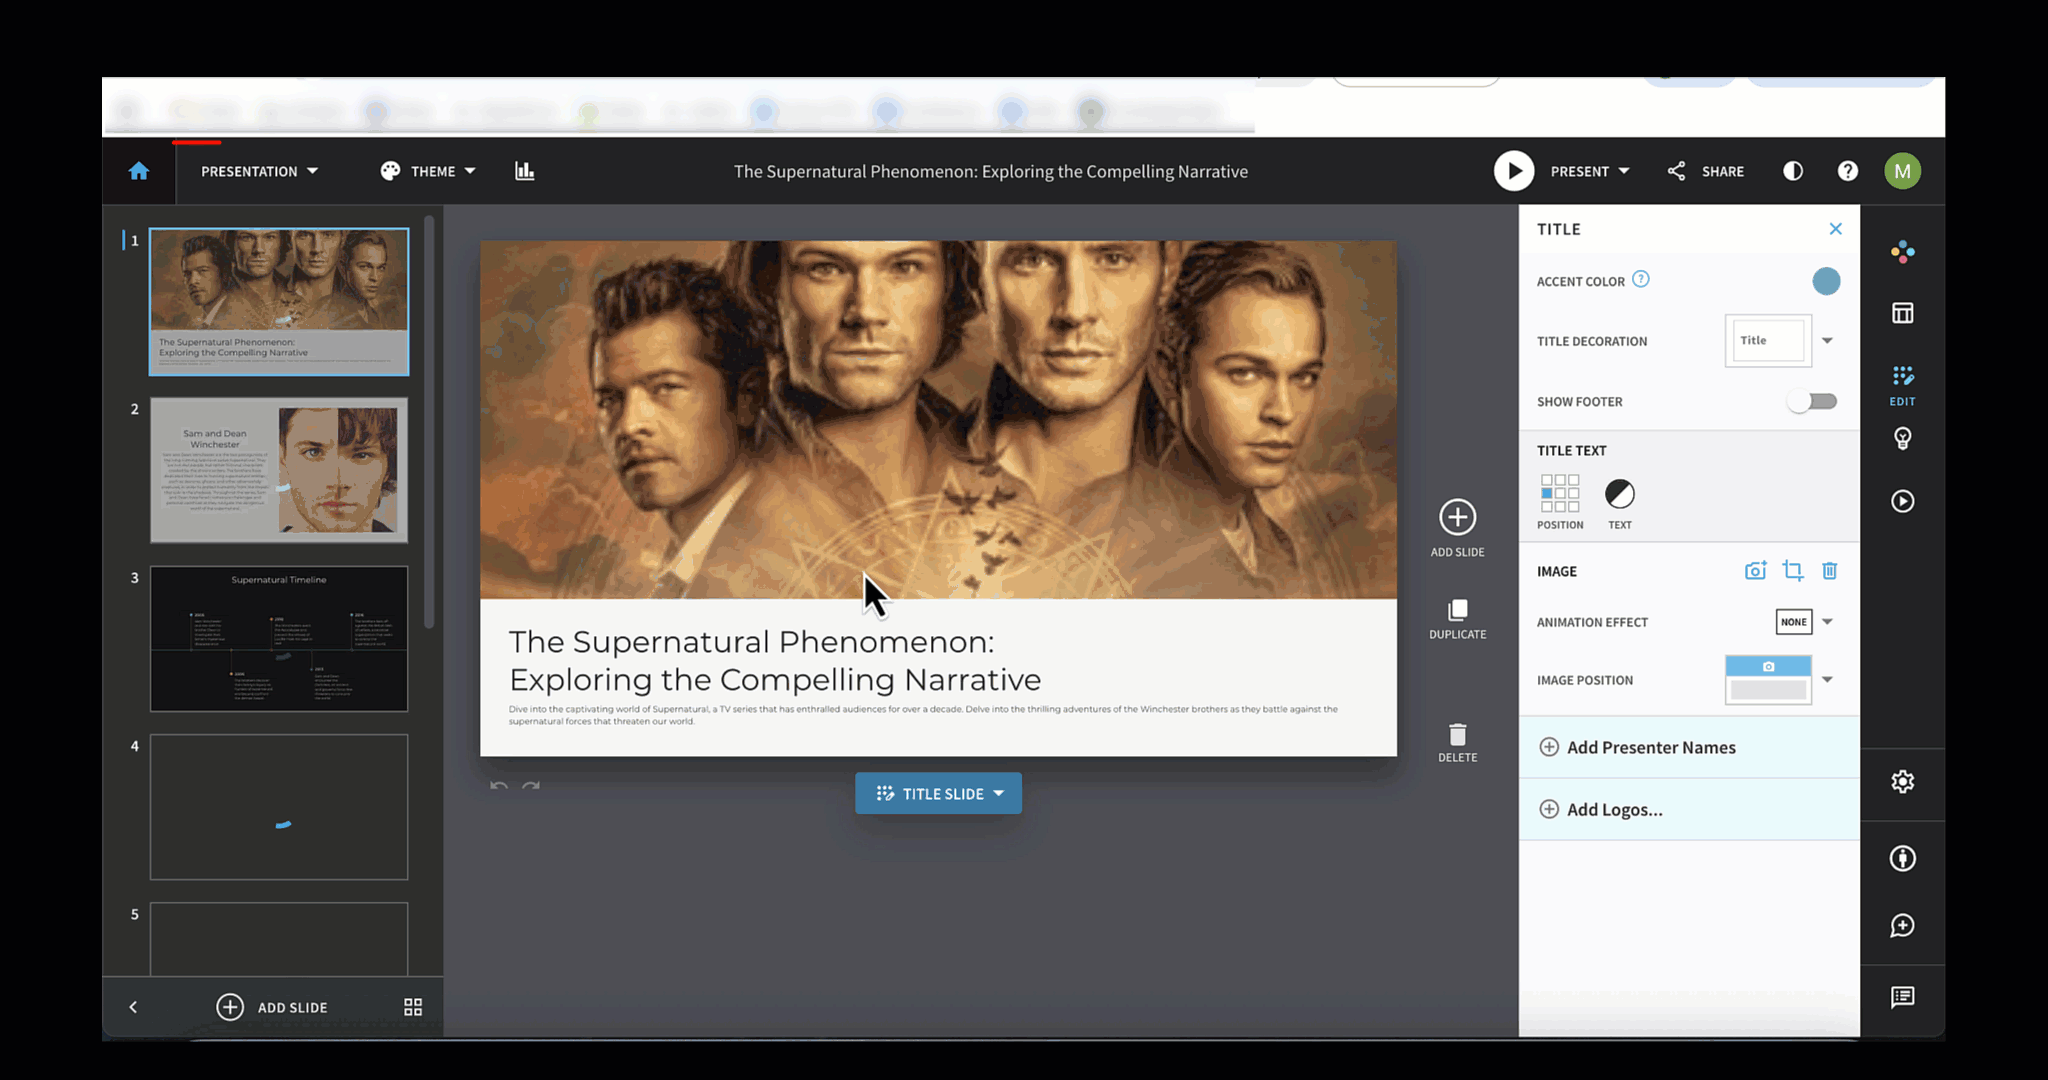Open the PRESENTATION menu
The height and width of the screenshot is (1080, 2048).
click(260, 171)
